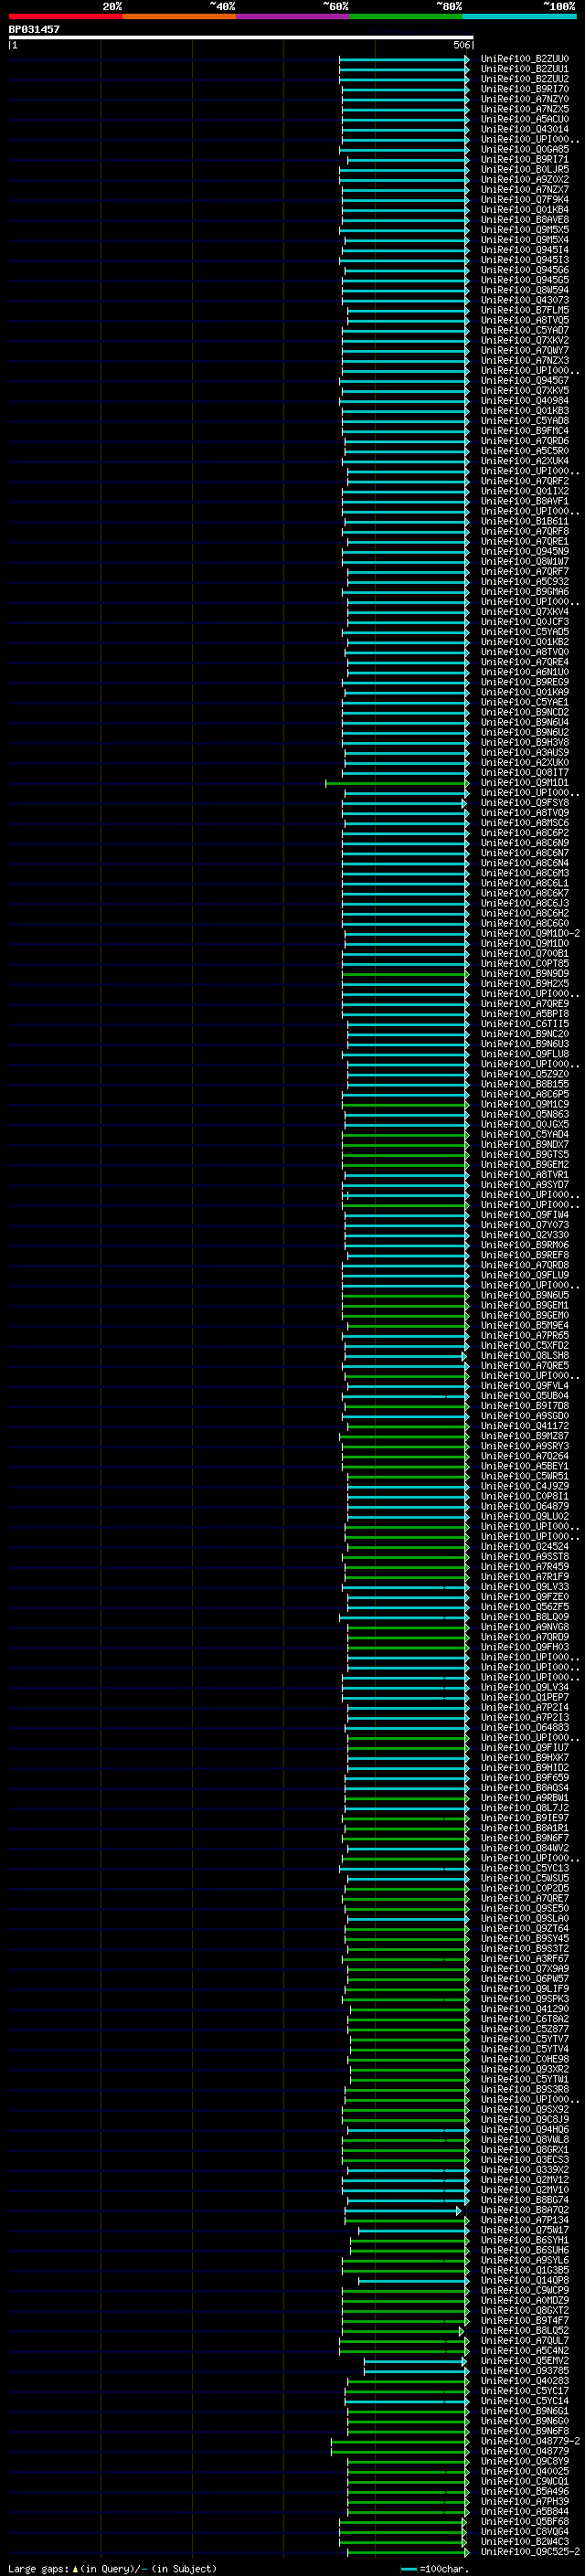Select the label UniRef100_Q9M1D0-2
585x2576 pixels.
[530, 933]
